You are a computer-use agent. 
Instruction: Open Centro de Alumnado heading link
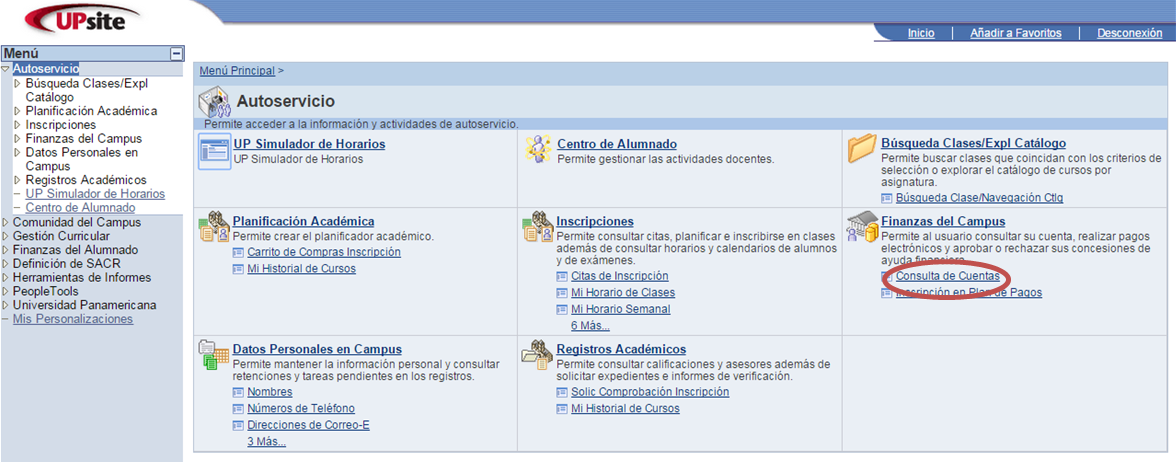(617, 144)
